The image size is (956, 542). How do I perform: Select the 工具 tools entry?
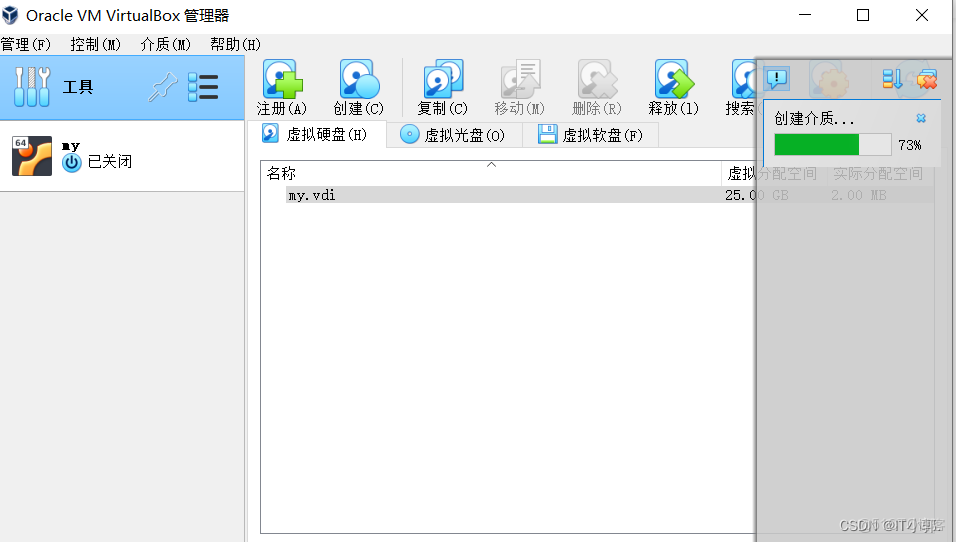click(x=122, y=87)
